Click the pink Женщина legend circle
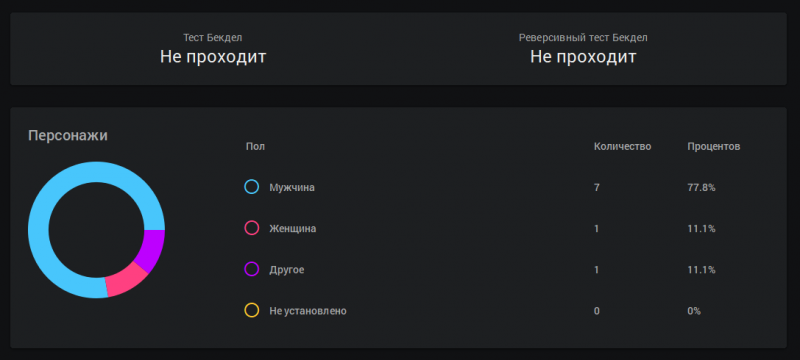Image resolution: width=800 pixels, height=360 pixels. [x=252, y=228]
